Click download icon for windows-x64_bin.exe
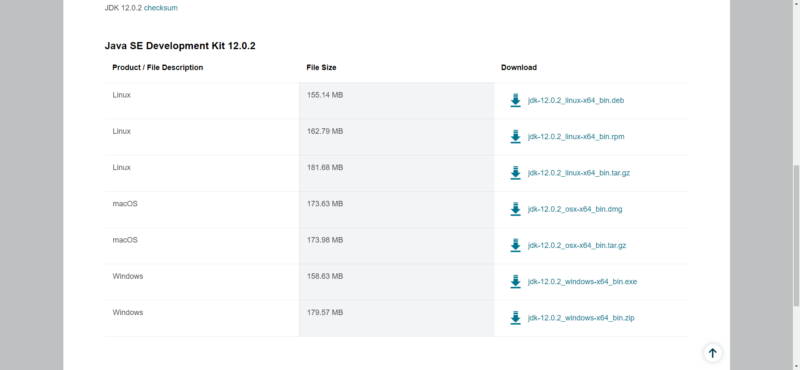 click(x=515, y=282)
